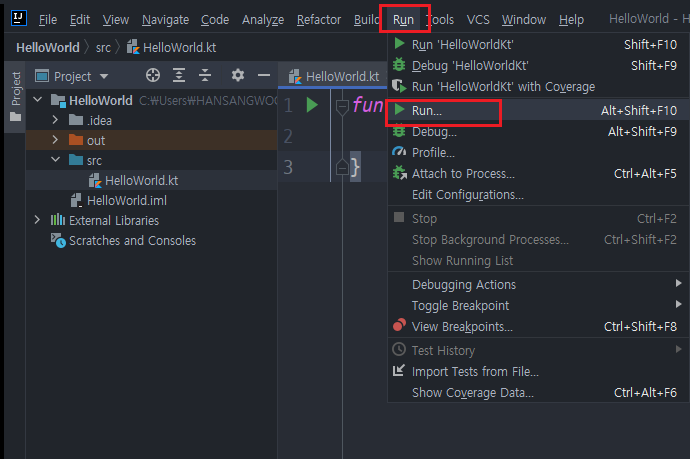Choose Show Coverage Data... entry

tap(538, 392)
